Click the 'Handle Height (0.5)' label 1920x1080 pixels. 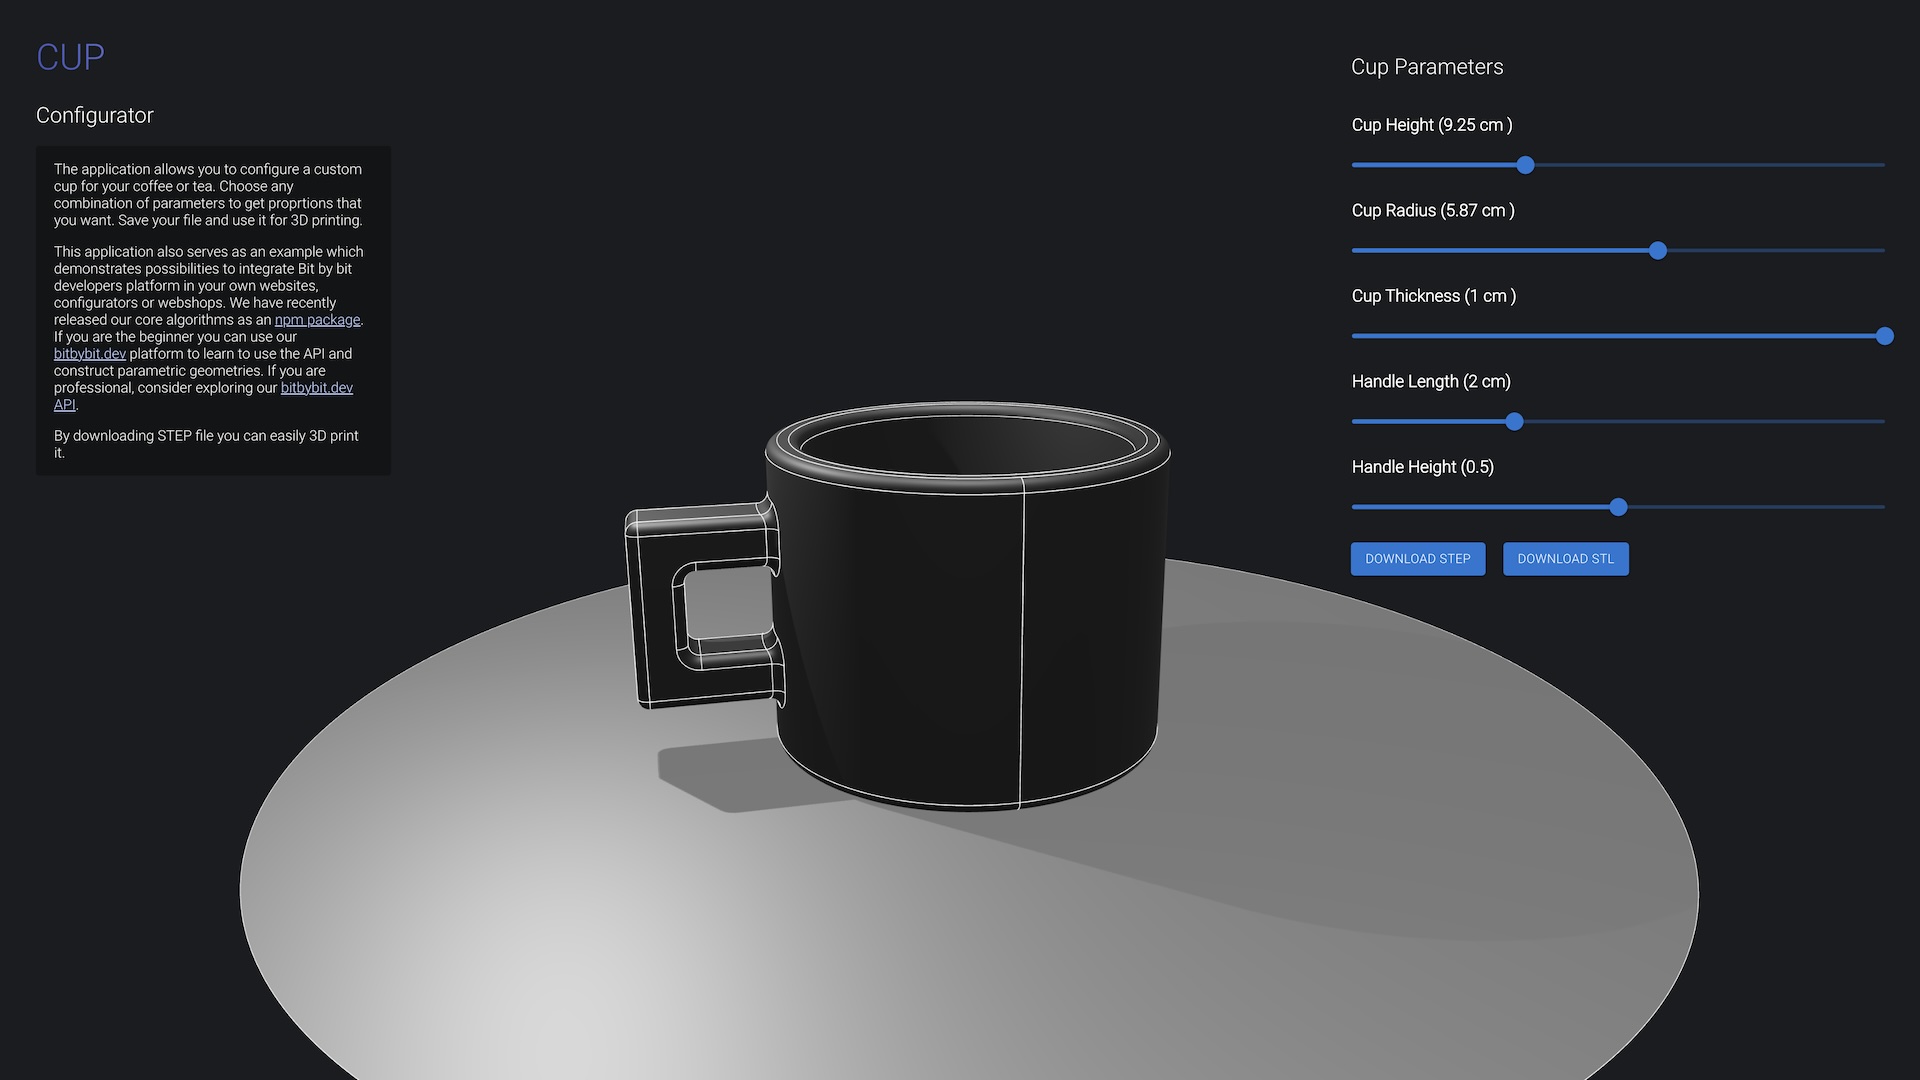pyautogui.click(x=1423, y=467)
